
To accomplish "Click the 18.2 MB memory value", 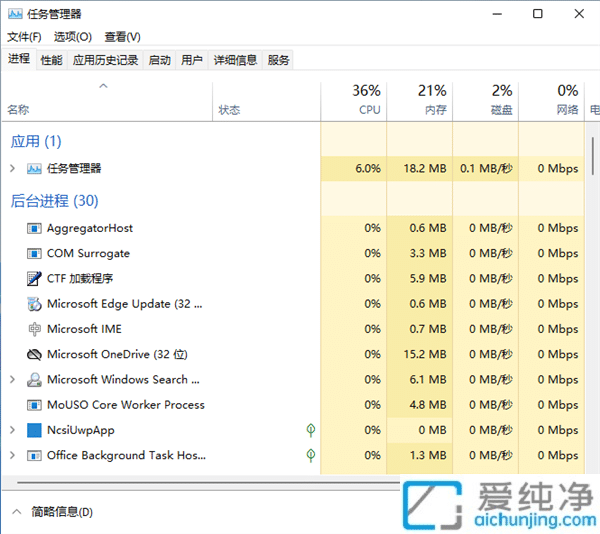I will click(x=425, y=168).
